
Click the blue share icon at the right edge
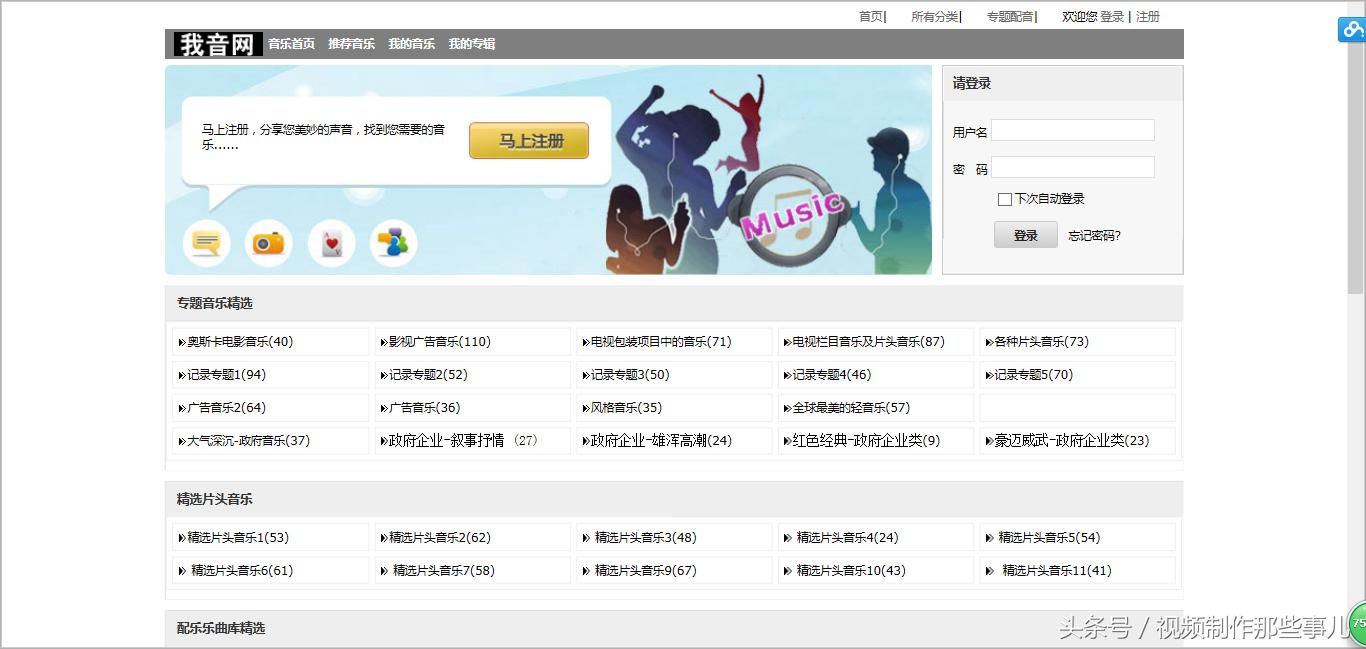(1351, 29)
